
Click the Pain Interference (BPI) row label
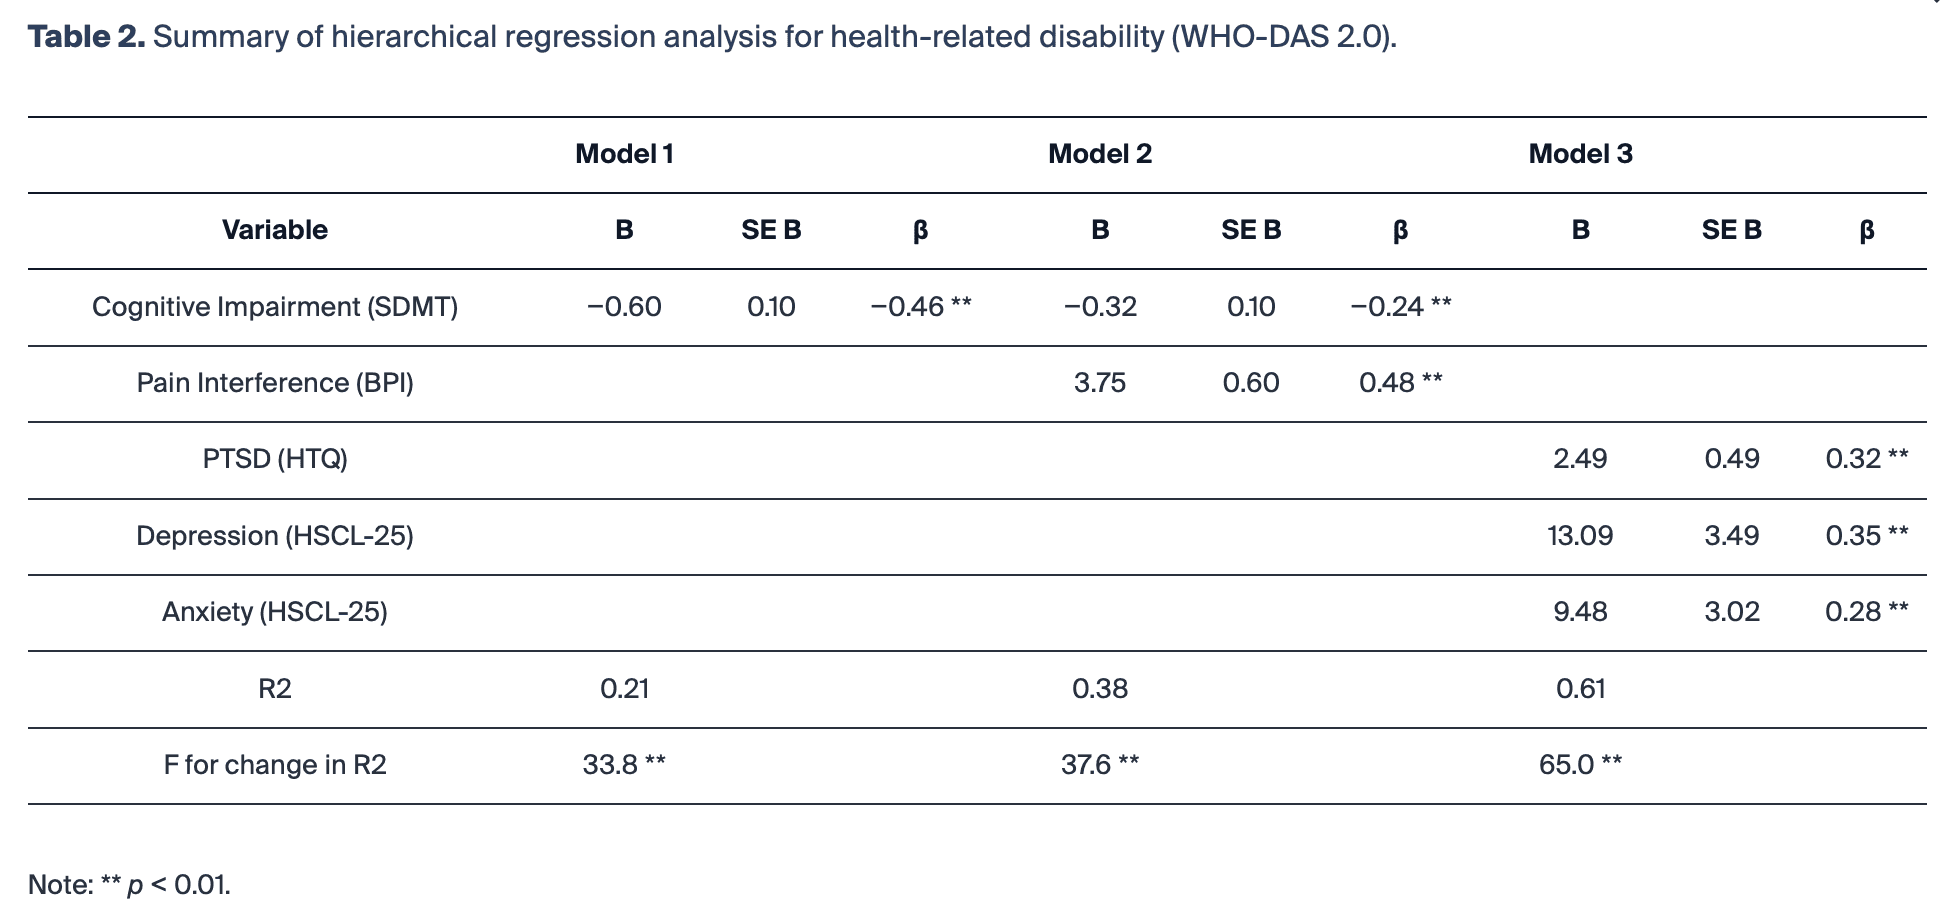click(275, 383)
